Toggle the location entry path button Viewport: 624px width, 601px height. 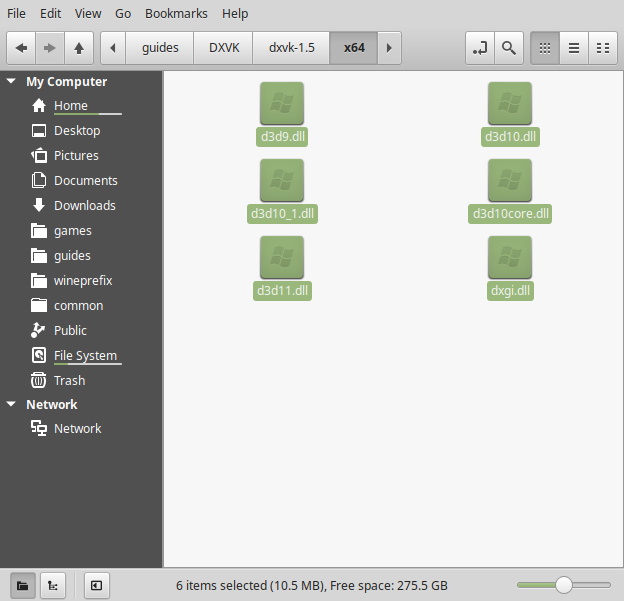coord(480,48)
